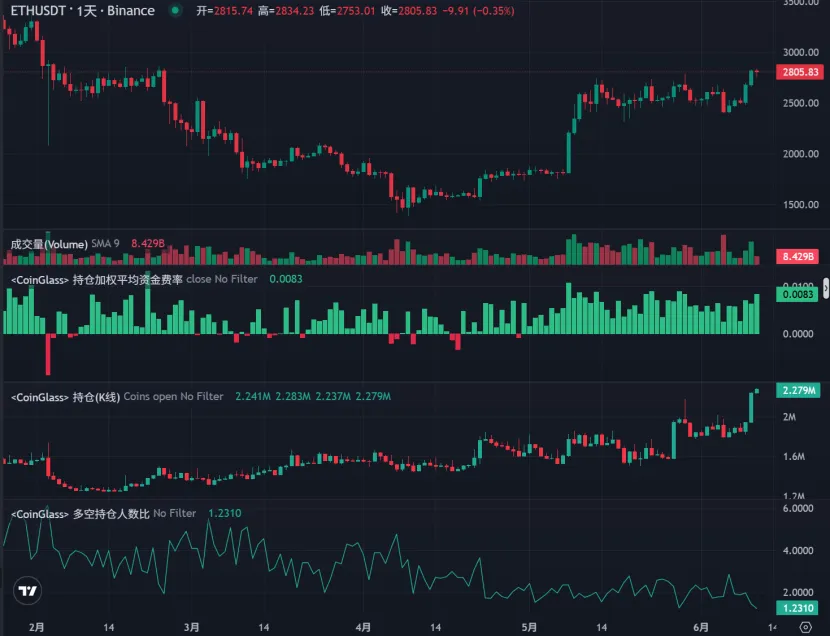This screenshot has width=830, height=636.
Task: Expand the right-edge side panel arrow
Action: (826, 288)
